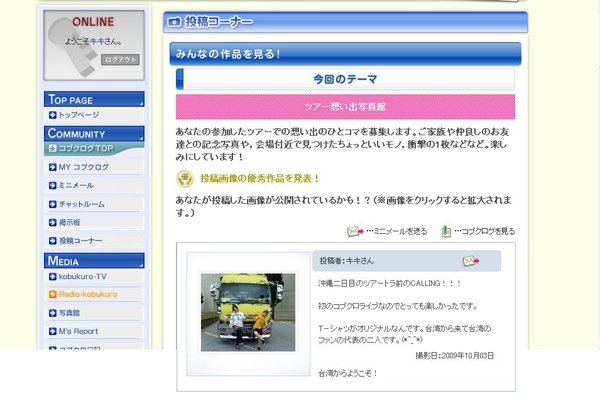
Task: Open ミニメール in the sidebar
Action: coord(76,186)
